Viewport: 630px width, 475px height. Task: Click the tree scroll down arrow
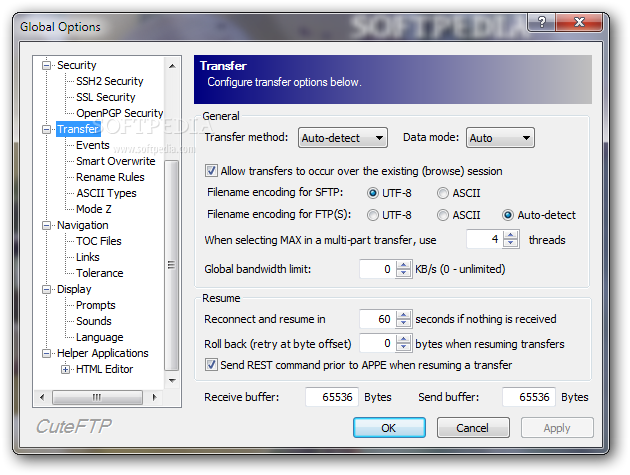(x=172, y=380)
